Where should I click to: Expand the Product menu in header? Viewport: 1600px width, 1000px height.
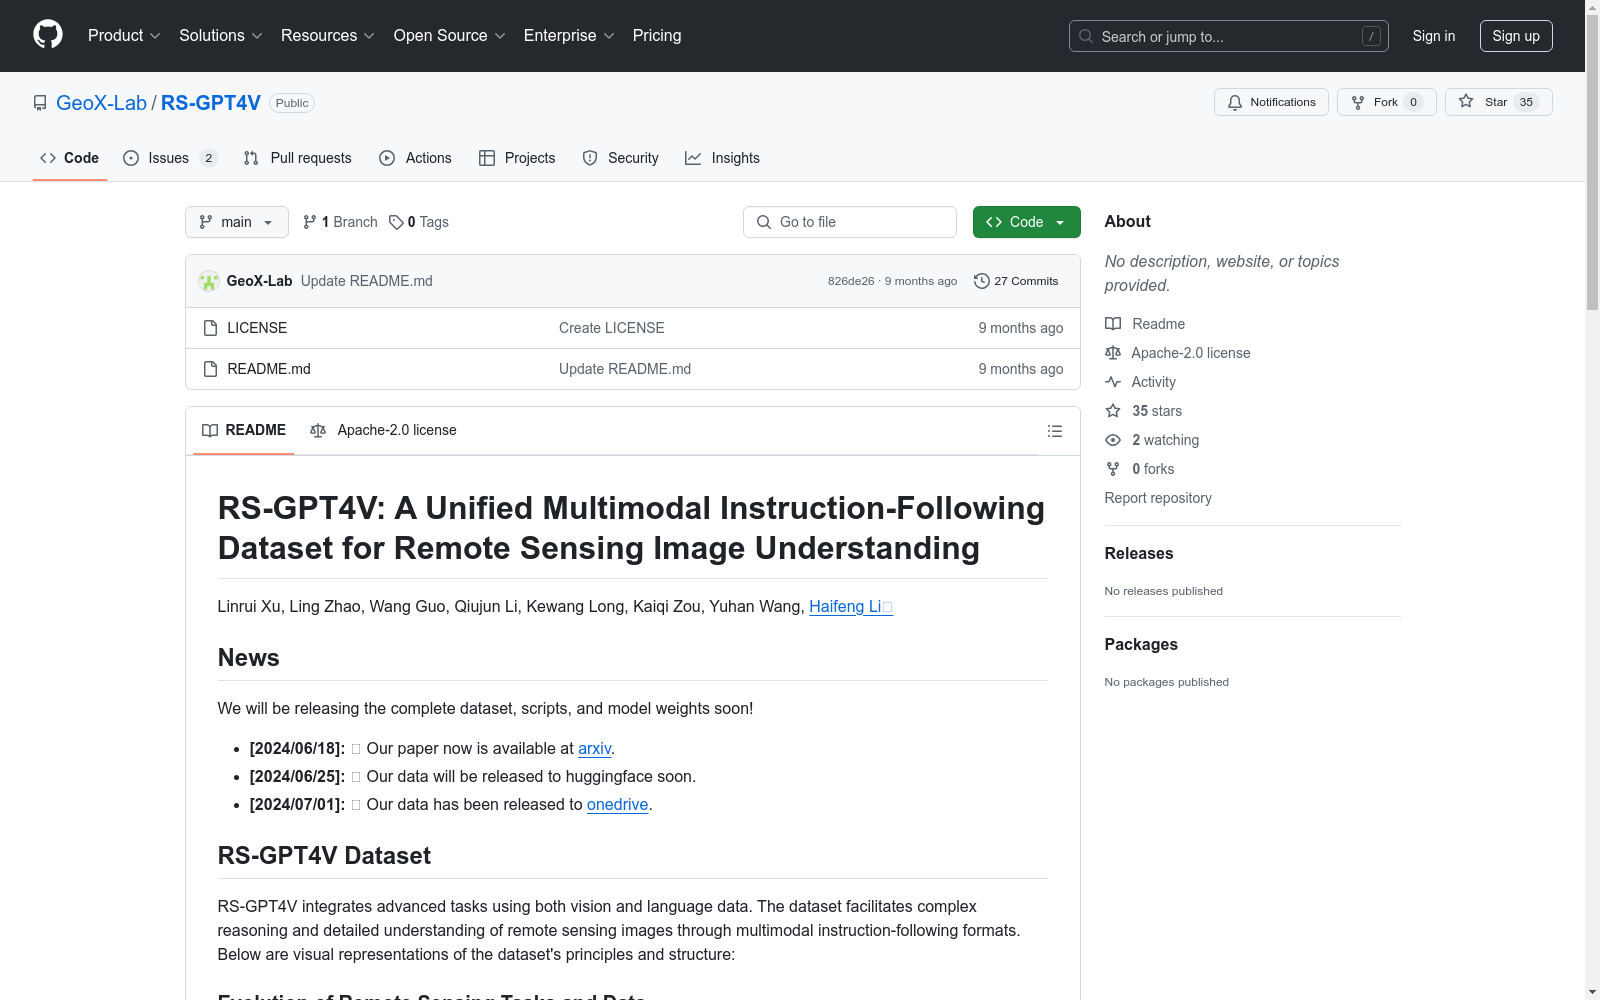point(124,35)
